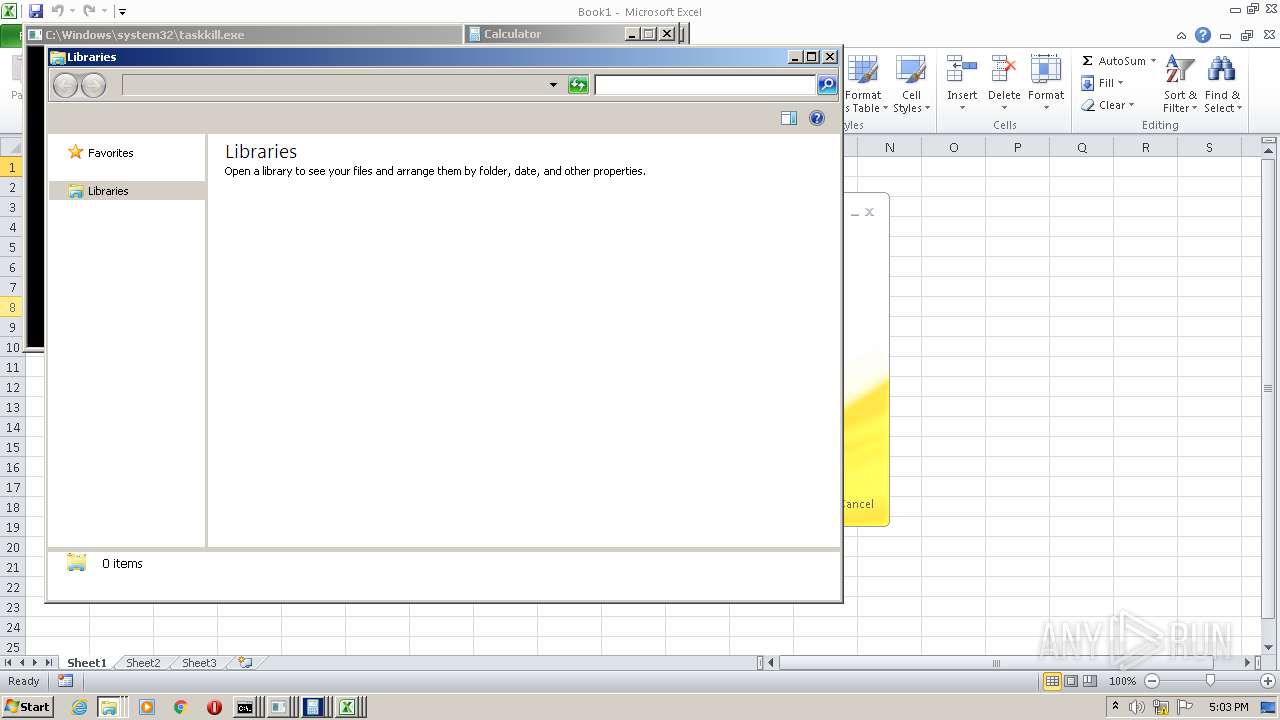The width and height of the screenshot is (1280, 720).
Task: Select column S header
Action: click(1209, 147)
